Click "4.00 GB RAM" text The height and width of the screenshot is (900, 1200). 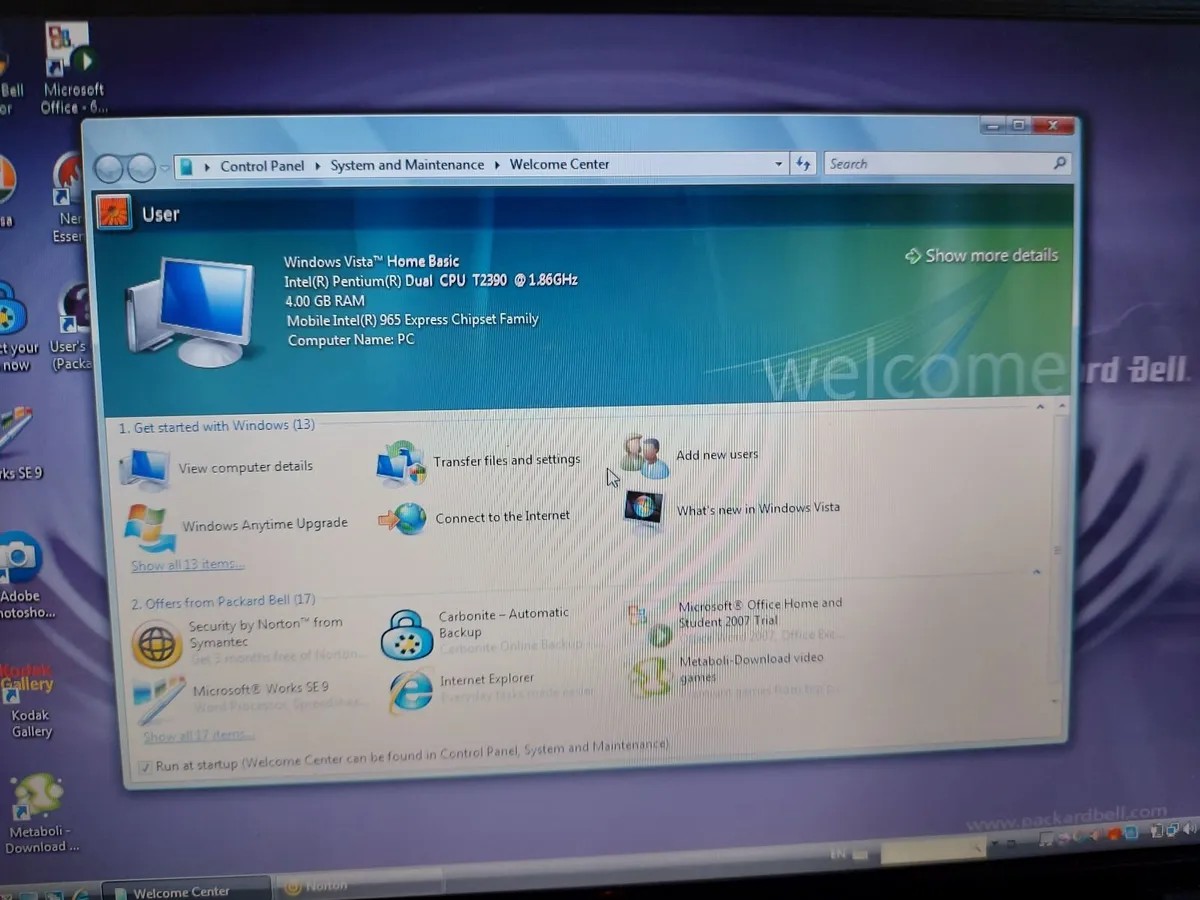coord(325,300)
